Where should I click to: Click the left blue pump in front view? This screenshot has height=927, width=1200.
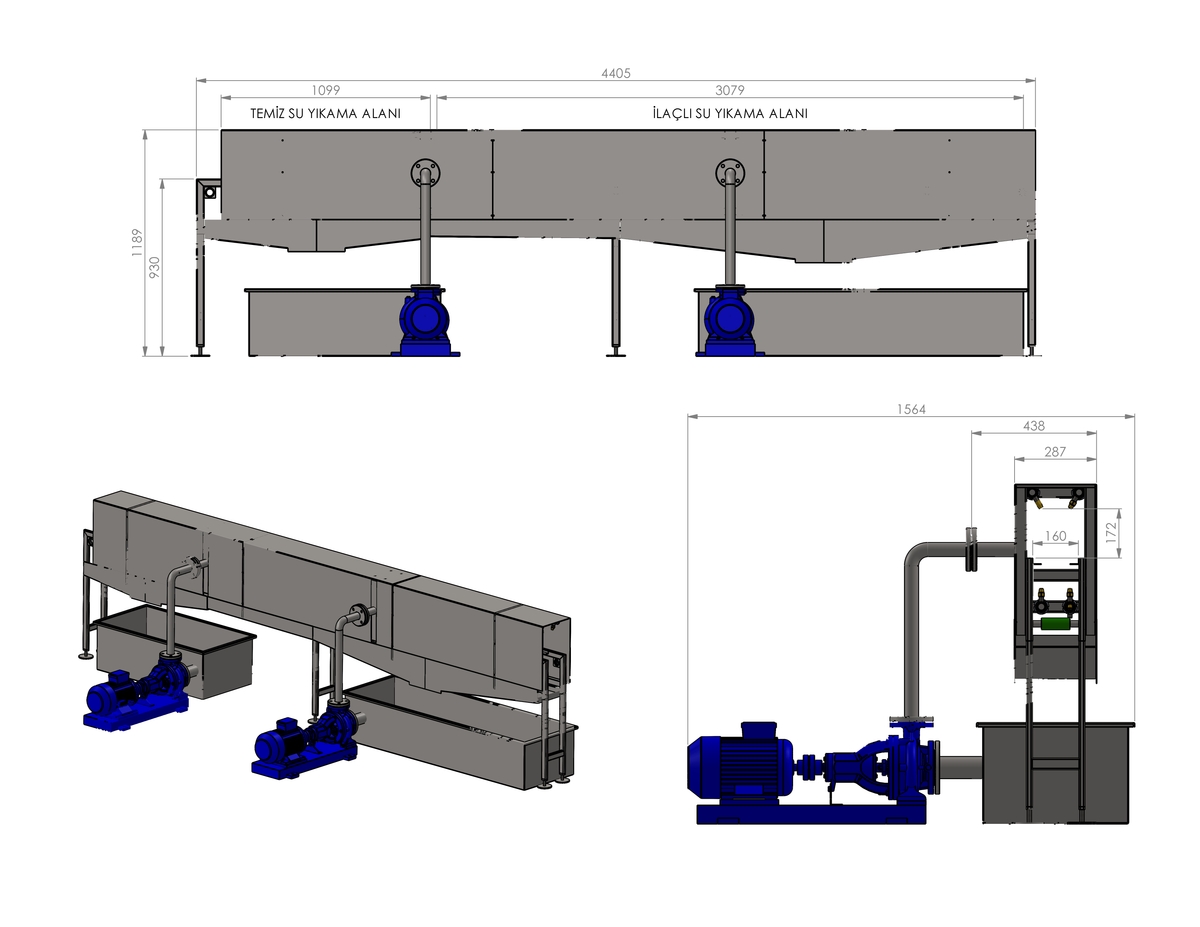pos(427,320)
